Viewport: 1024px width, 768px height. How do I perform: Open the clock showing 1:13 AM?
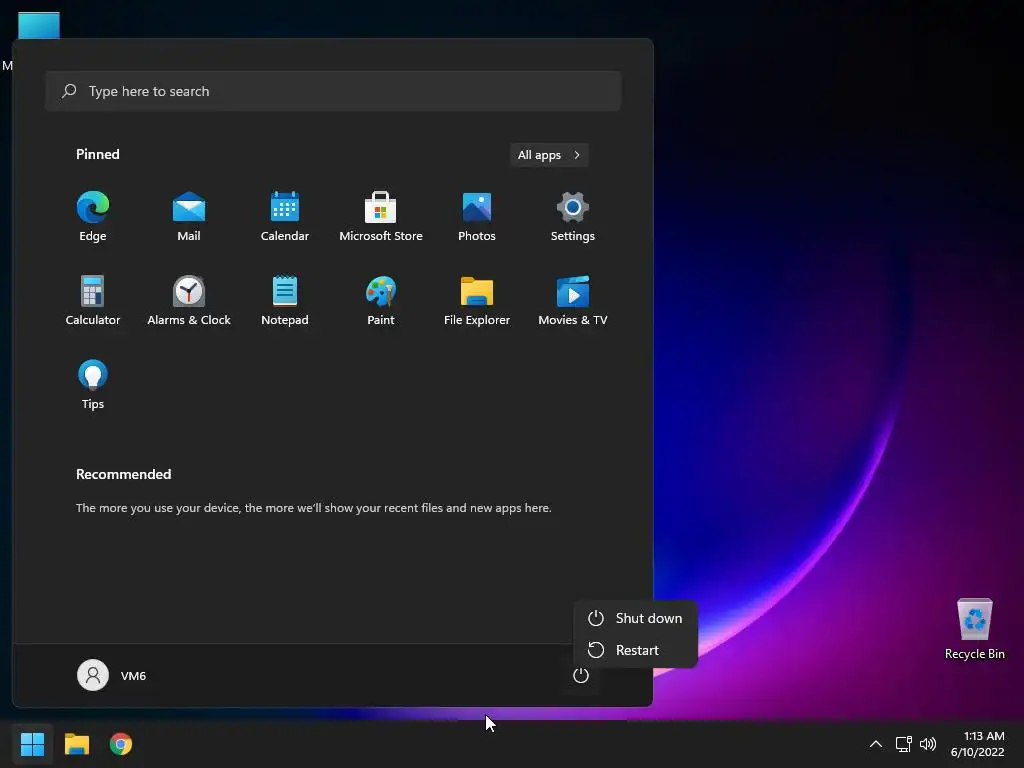point(977,744)
